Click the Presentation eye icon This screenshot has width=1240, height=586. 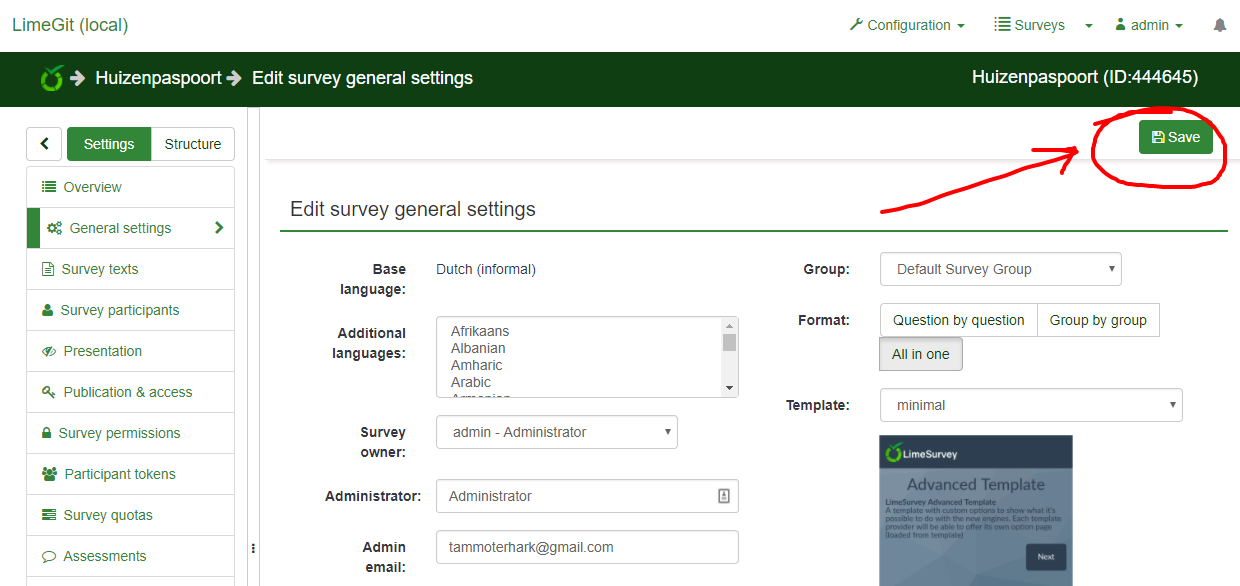point(48,351)
